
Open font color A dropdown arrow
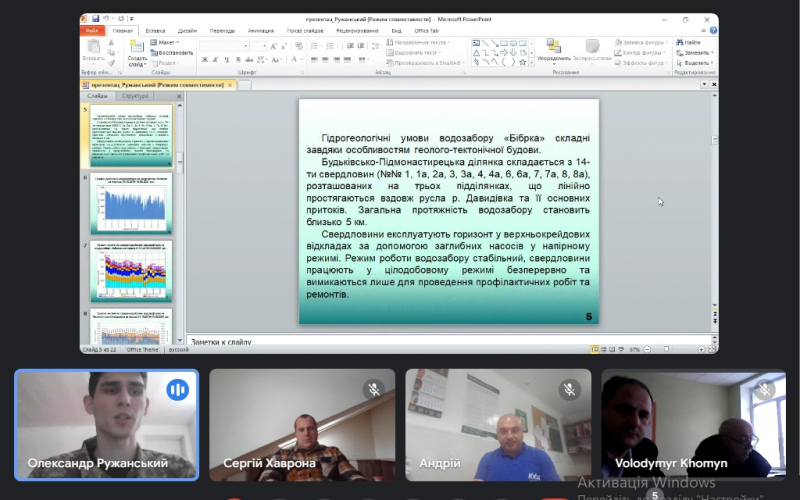(302, 60)
